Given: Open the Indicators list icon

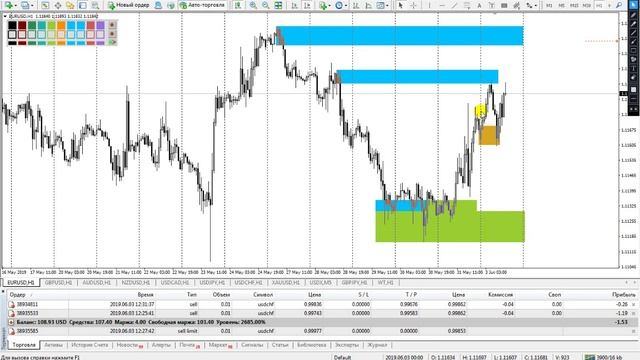Looking at the screenshot, I should click(x=323, y=5).
